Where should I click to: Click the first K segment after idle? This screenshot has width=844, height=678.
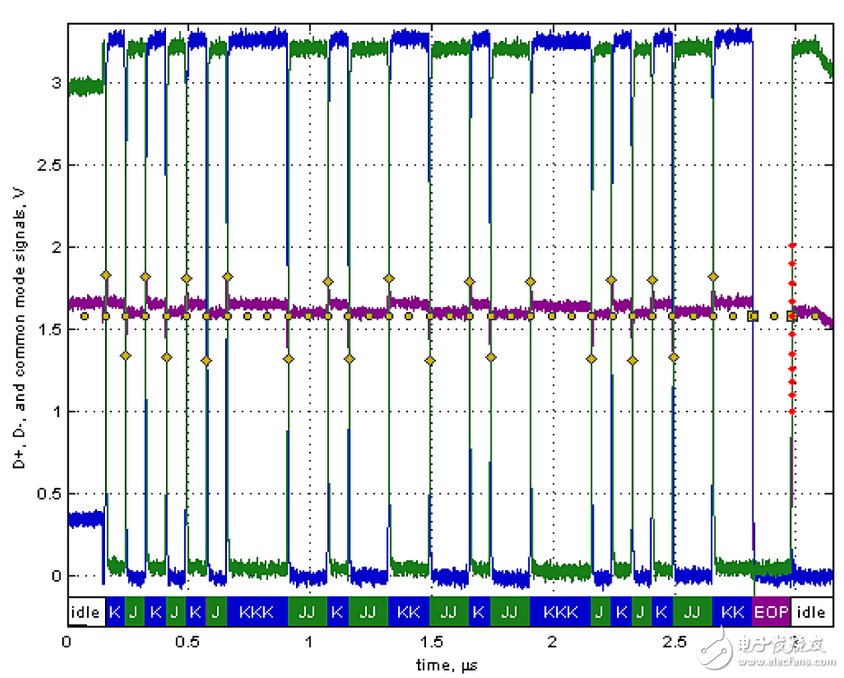tap(114, 611)
